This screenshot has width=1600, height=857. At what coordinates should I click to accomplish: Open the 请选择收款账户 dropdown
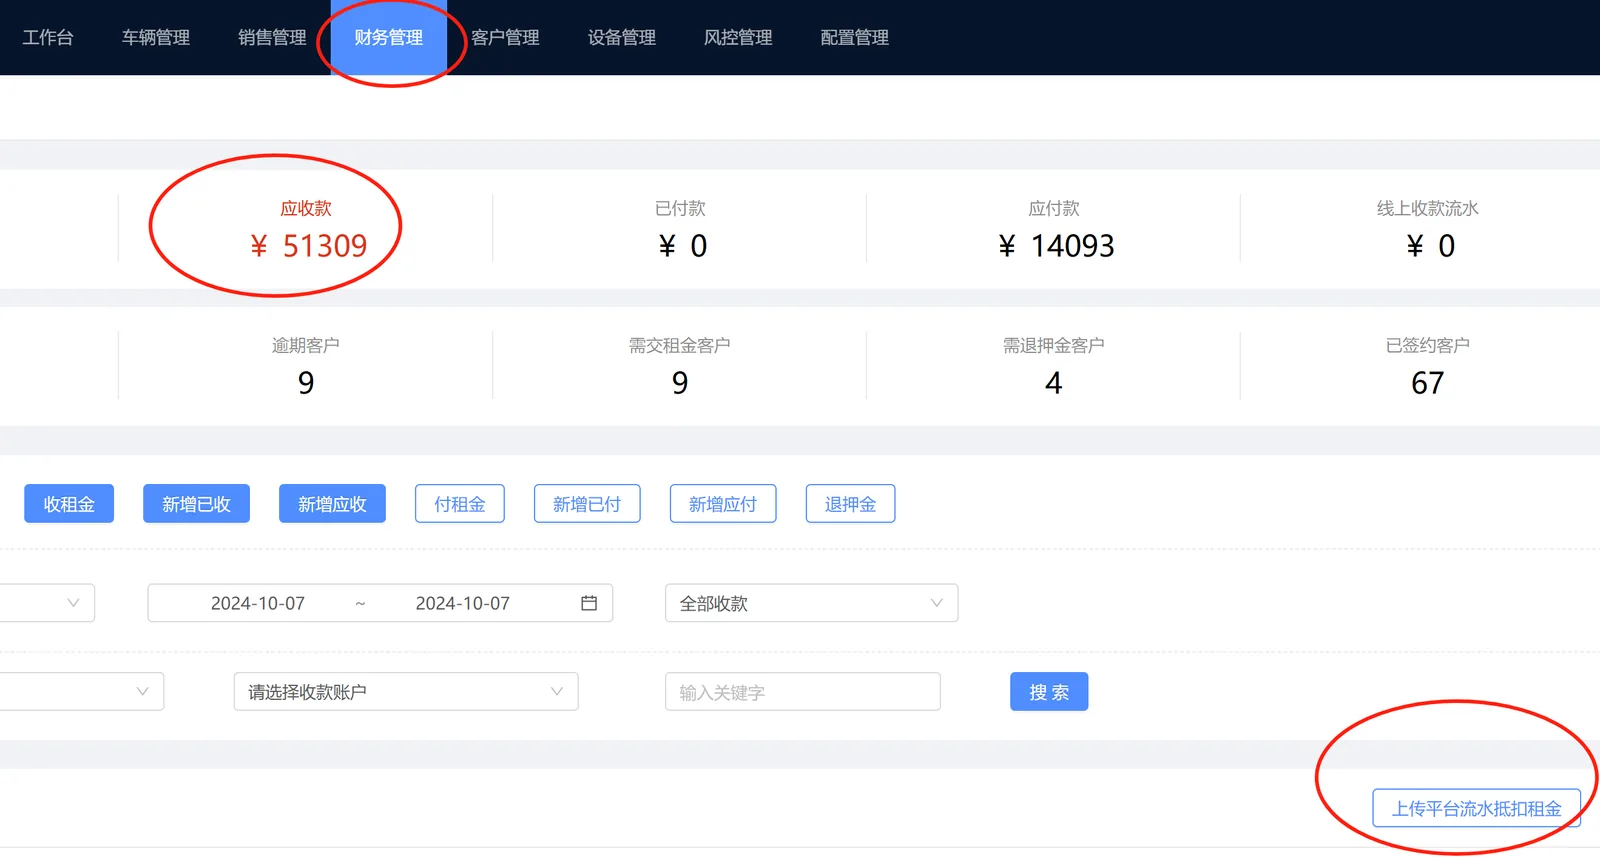tap(406, 692)
